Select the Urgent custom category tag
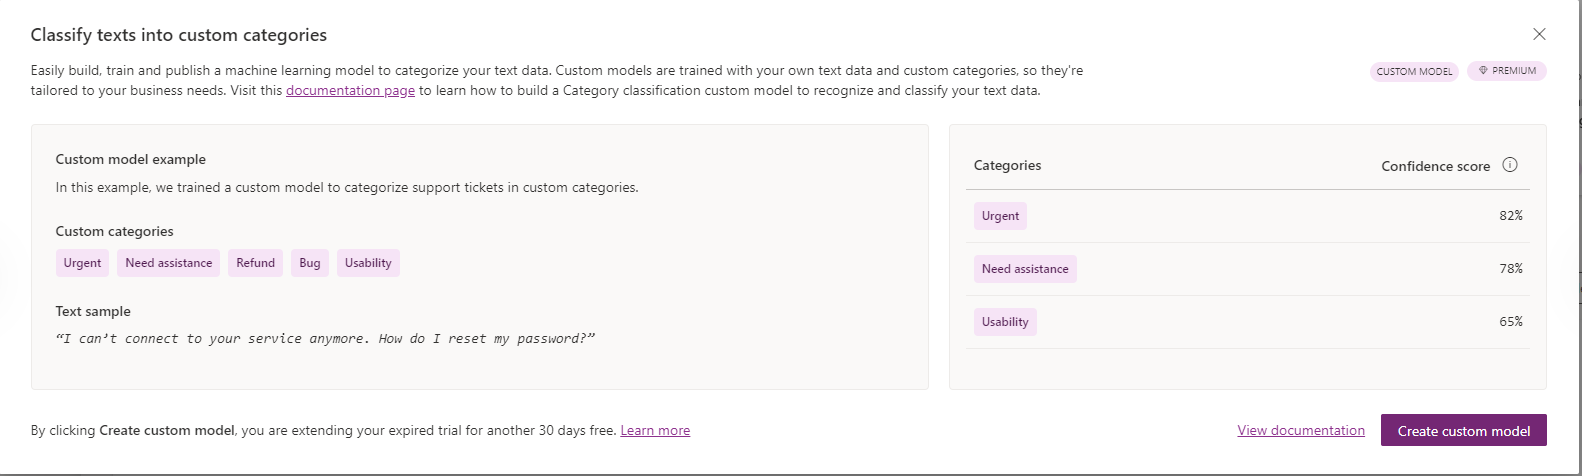This screenshot has height=476, width=1582. pos(82,263)
